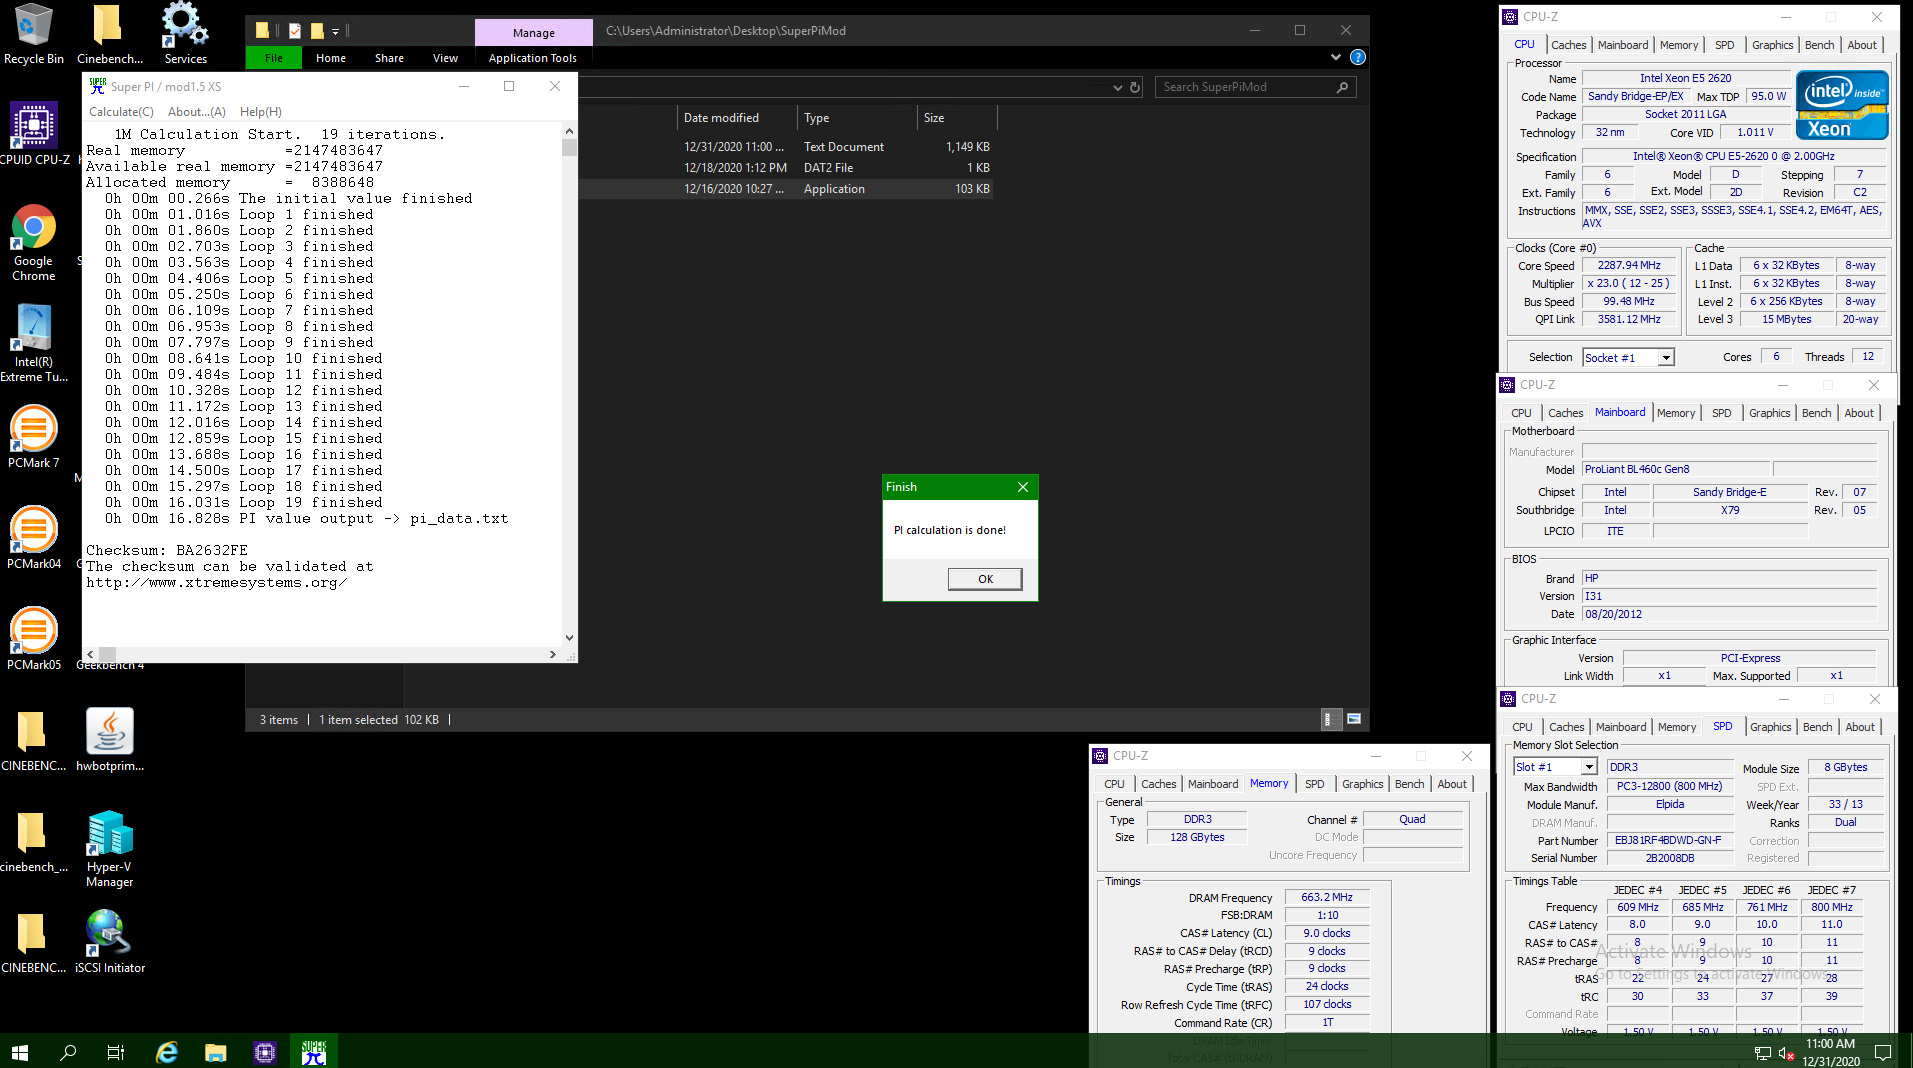Open Calculate(C) menu in Super PI
1913x1068 pixels.
coord(121,112)
